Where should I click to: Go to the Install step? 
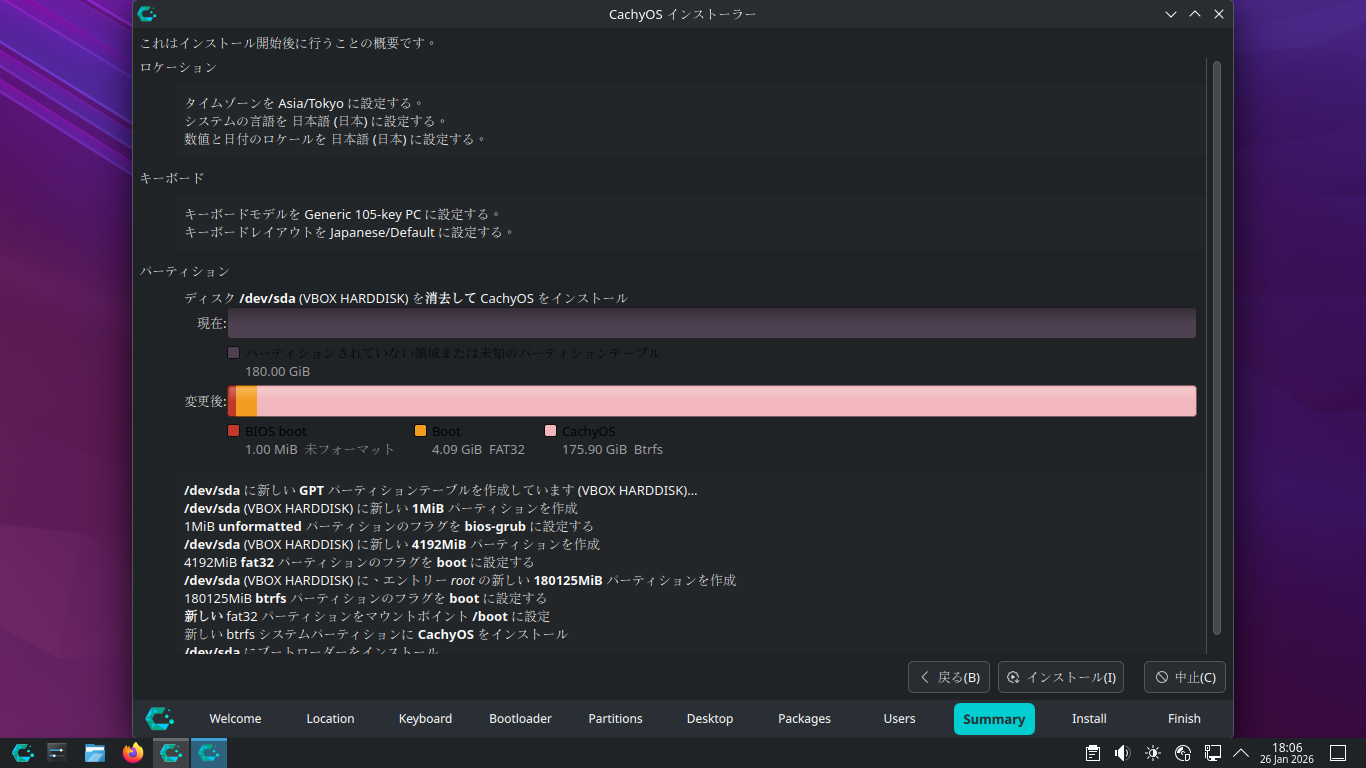[x=1089, y=719]
